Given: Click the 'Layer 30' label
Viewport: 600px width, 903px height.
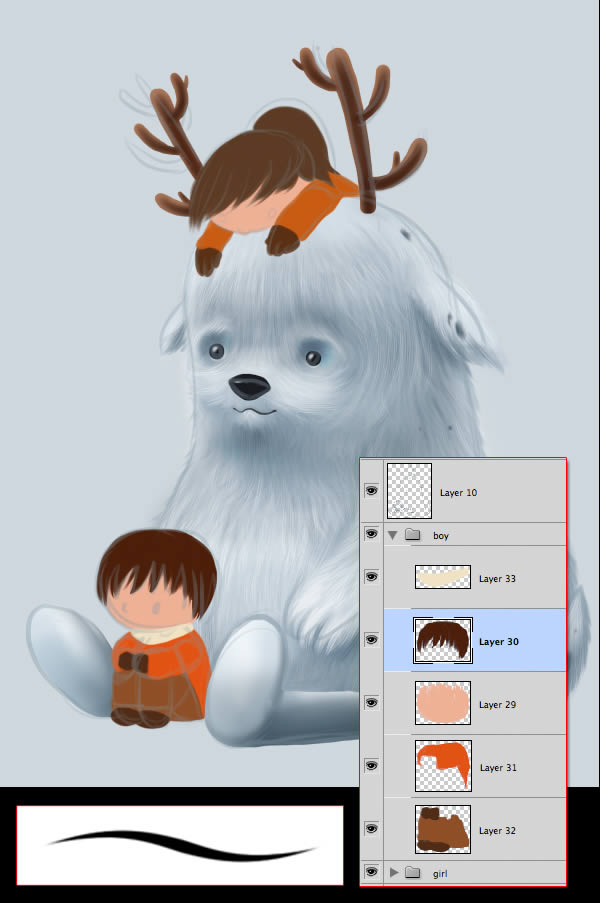Looking at the screenshot, I should pyautogui.click(x=499, y=642).
